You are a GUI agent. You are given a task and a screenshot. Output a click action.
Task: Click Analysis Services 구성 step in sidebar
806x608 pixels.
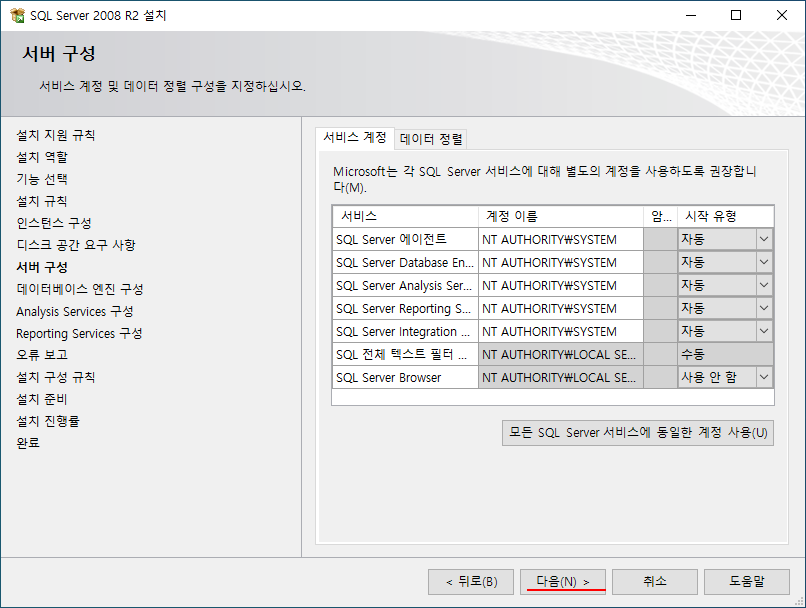[x=75, y=311]
